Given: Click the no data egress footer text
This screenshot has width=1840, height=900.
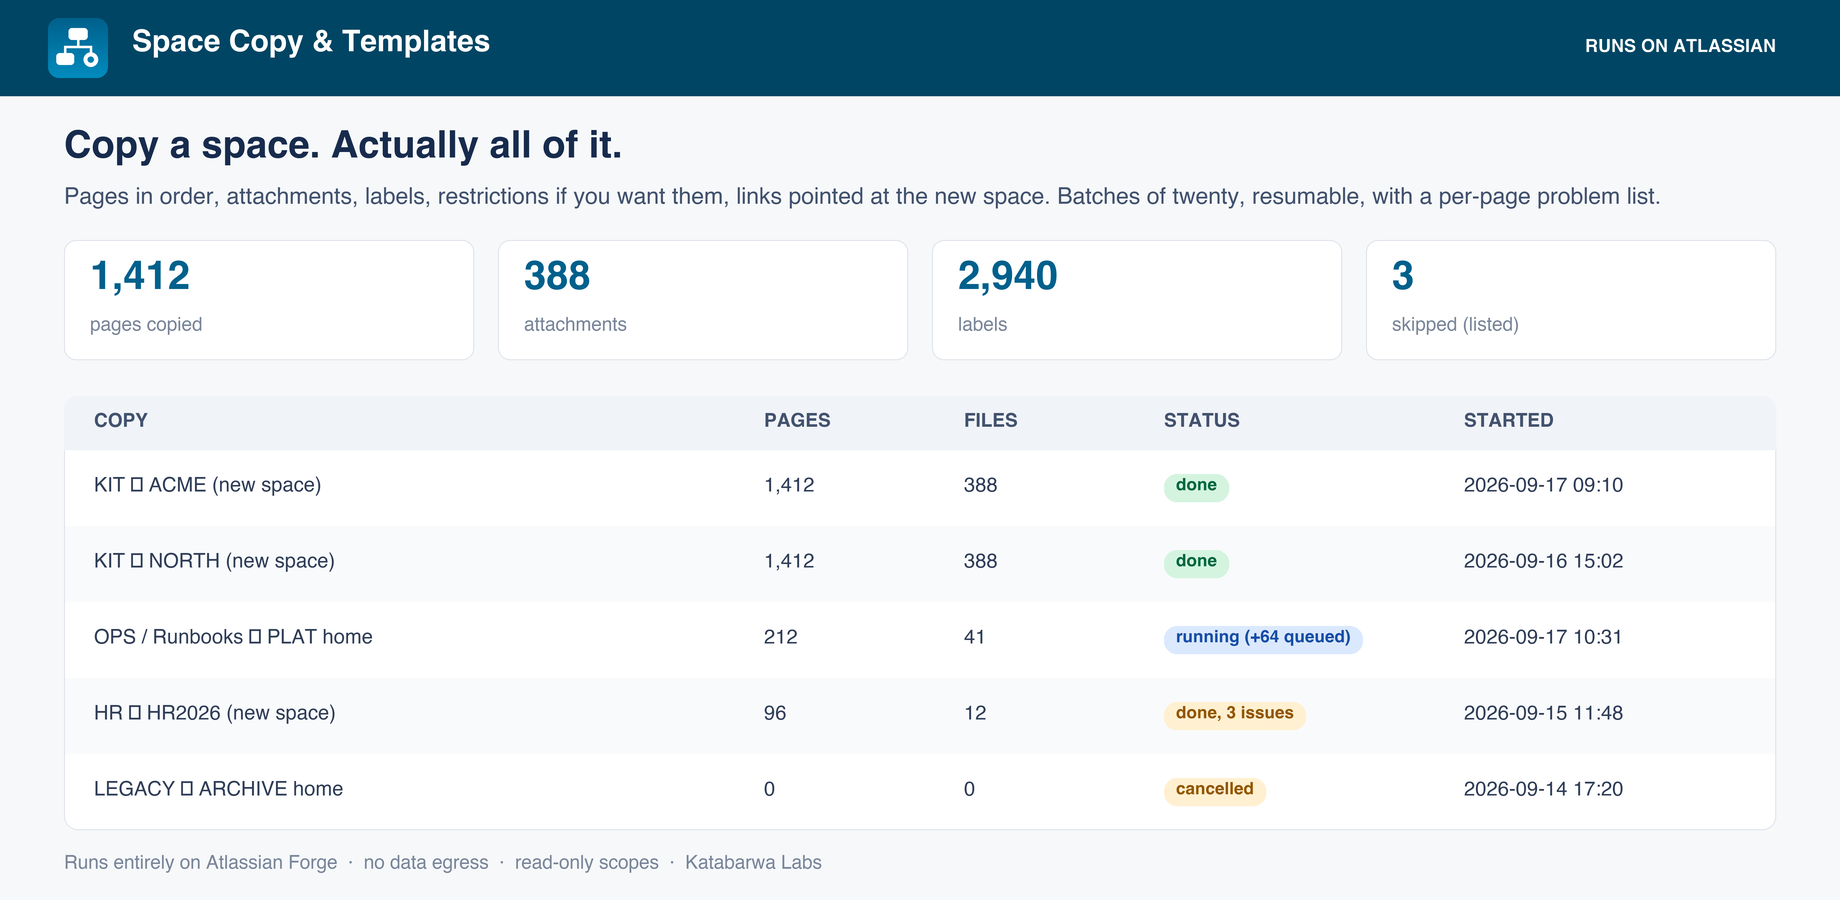Looking at the screenshot, I should click(426, 862).
